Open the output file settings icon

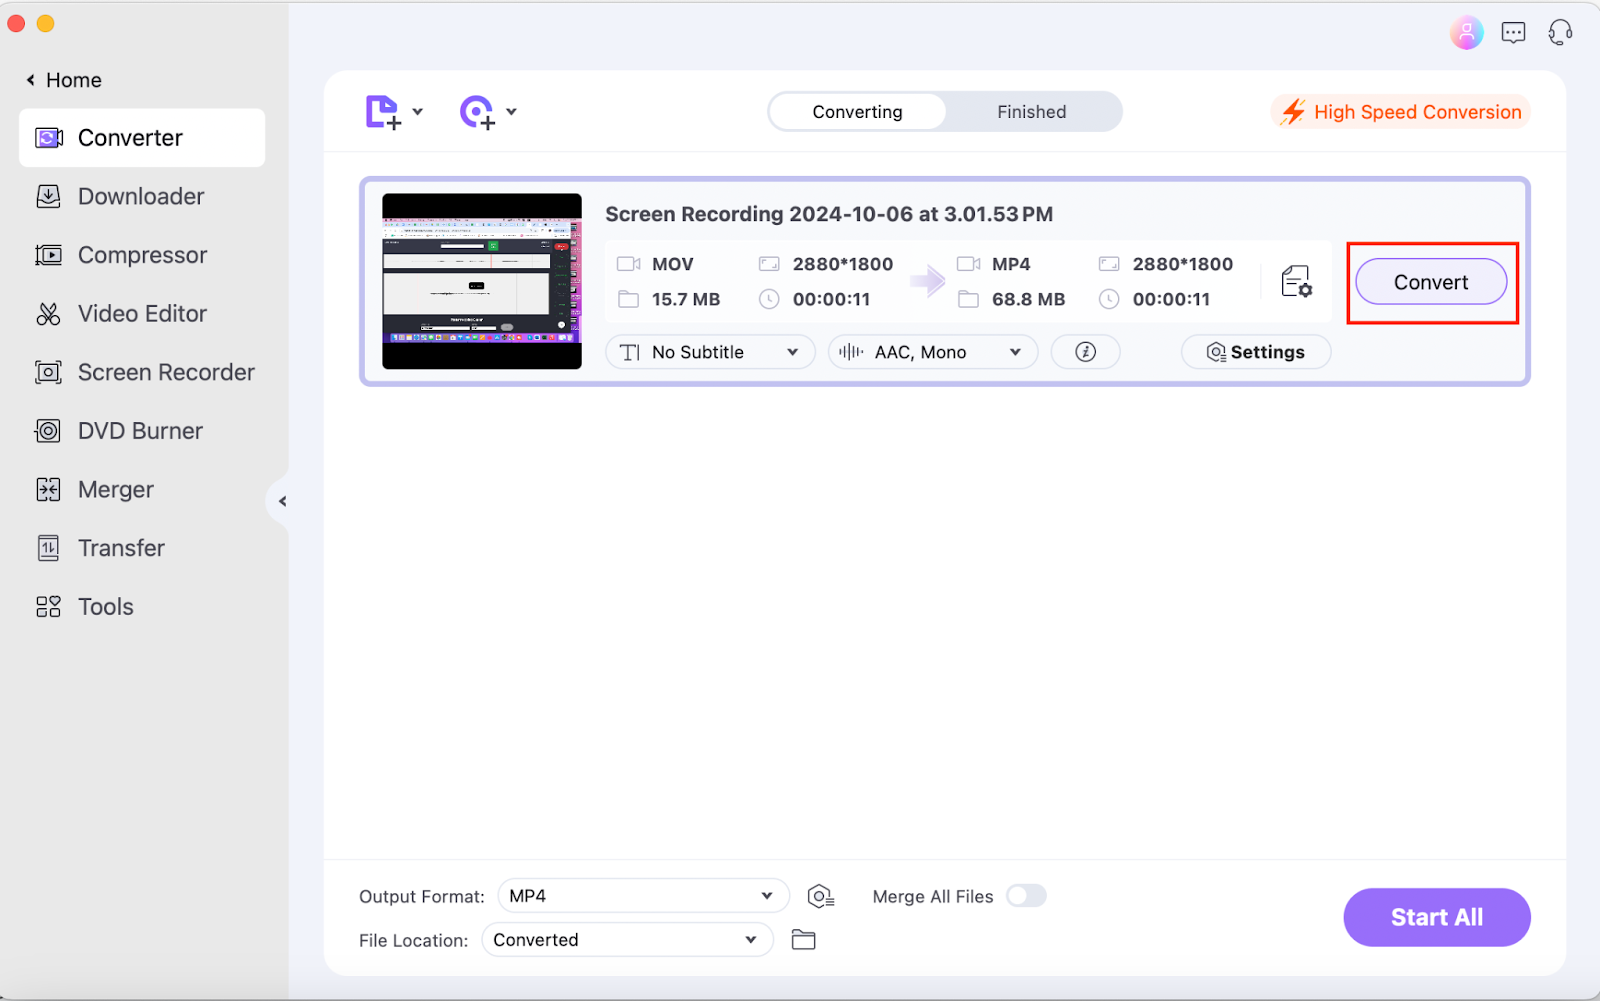coord(1296,282)
